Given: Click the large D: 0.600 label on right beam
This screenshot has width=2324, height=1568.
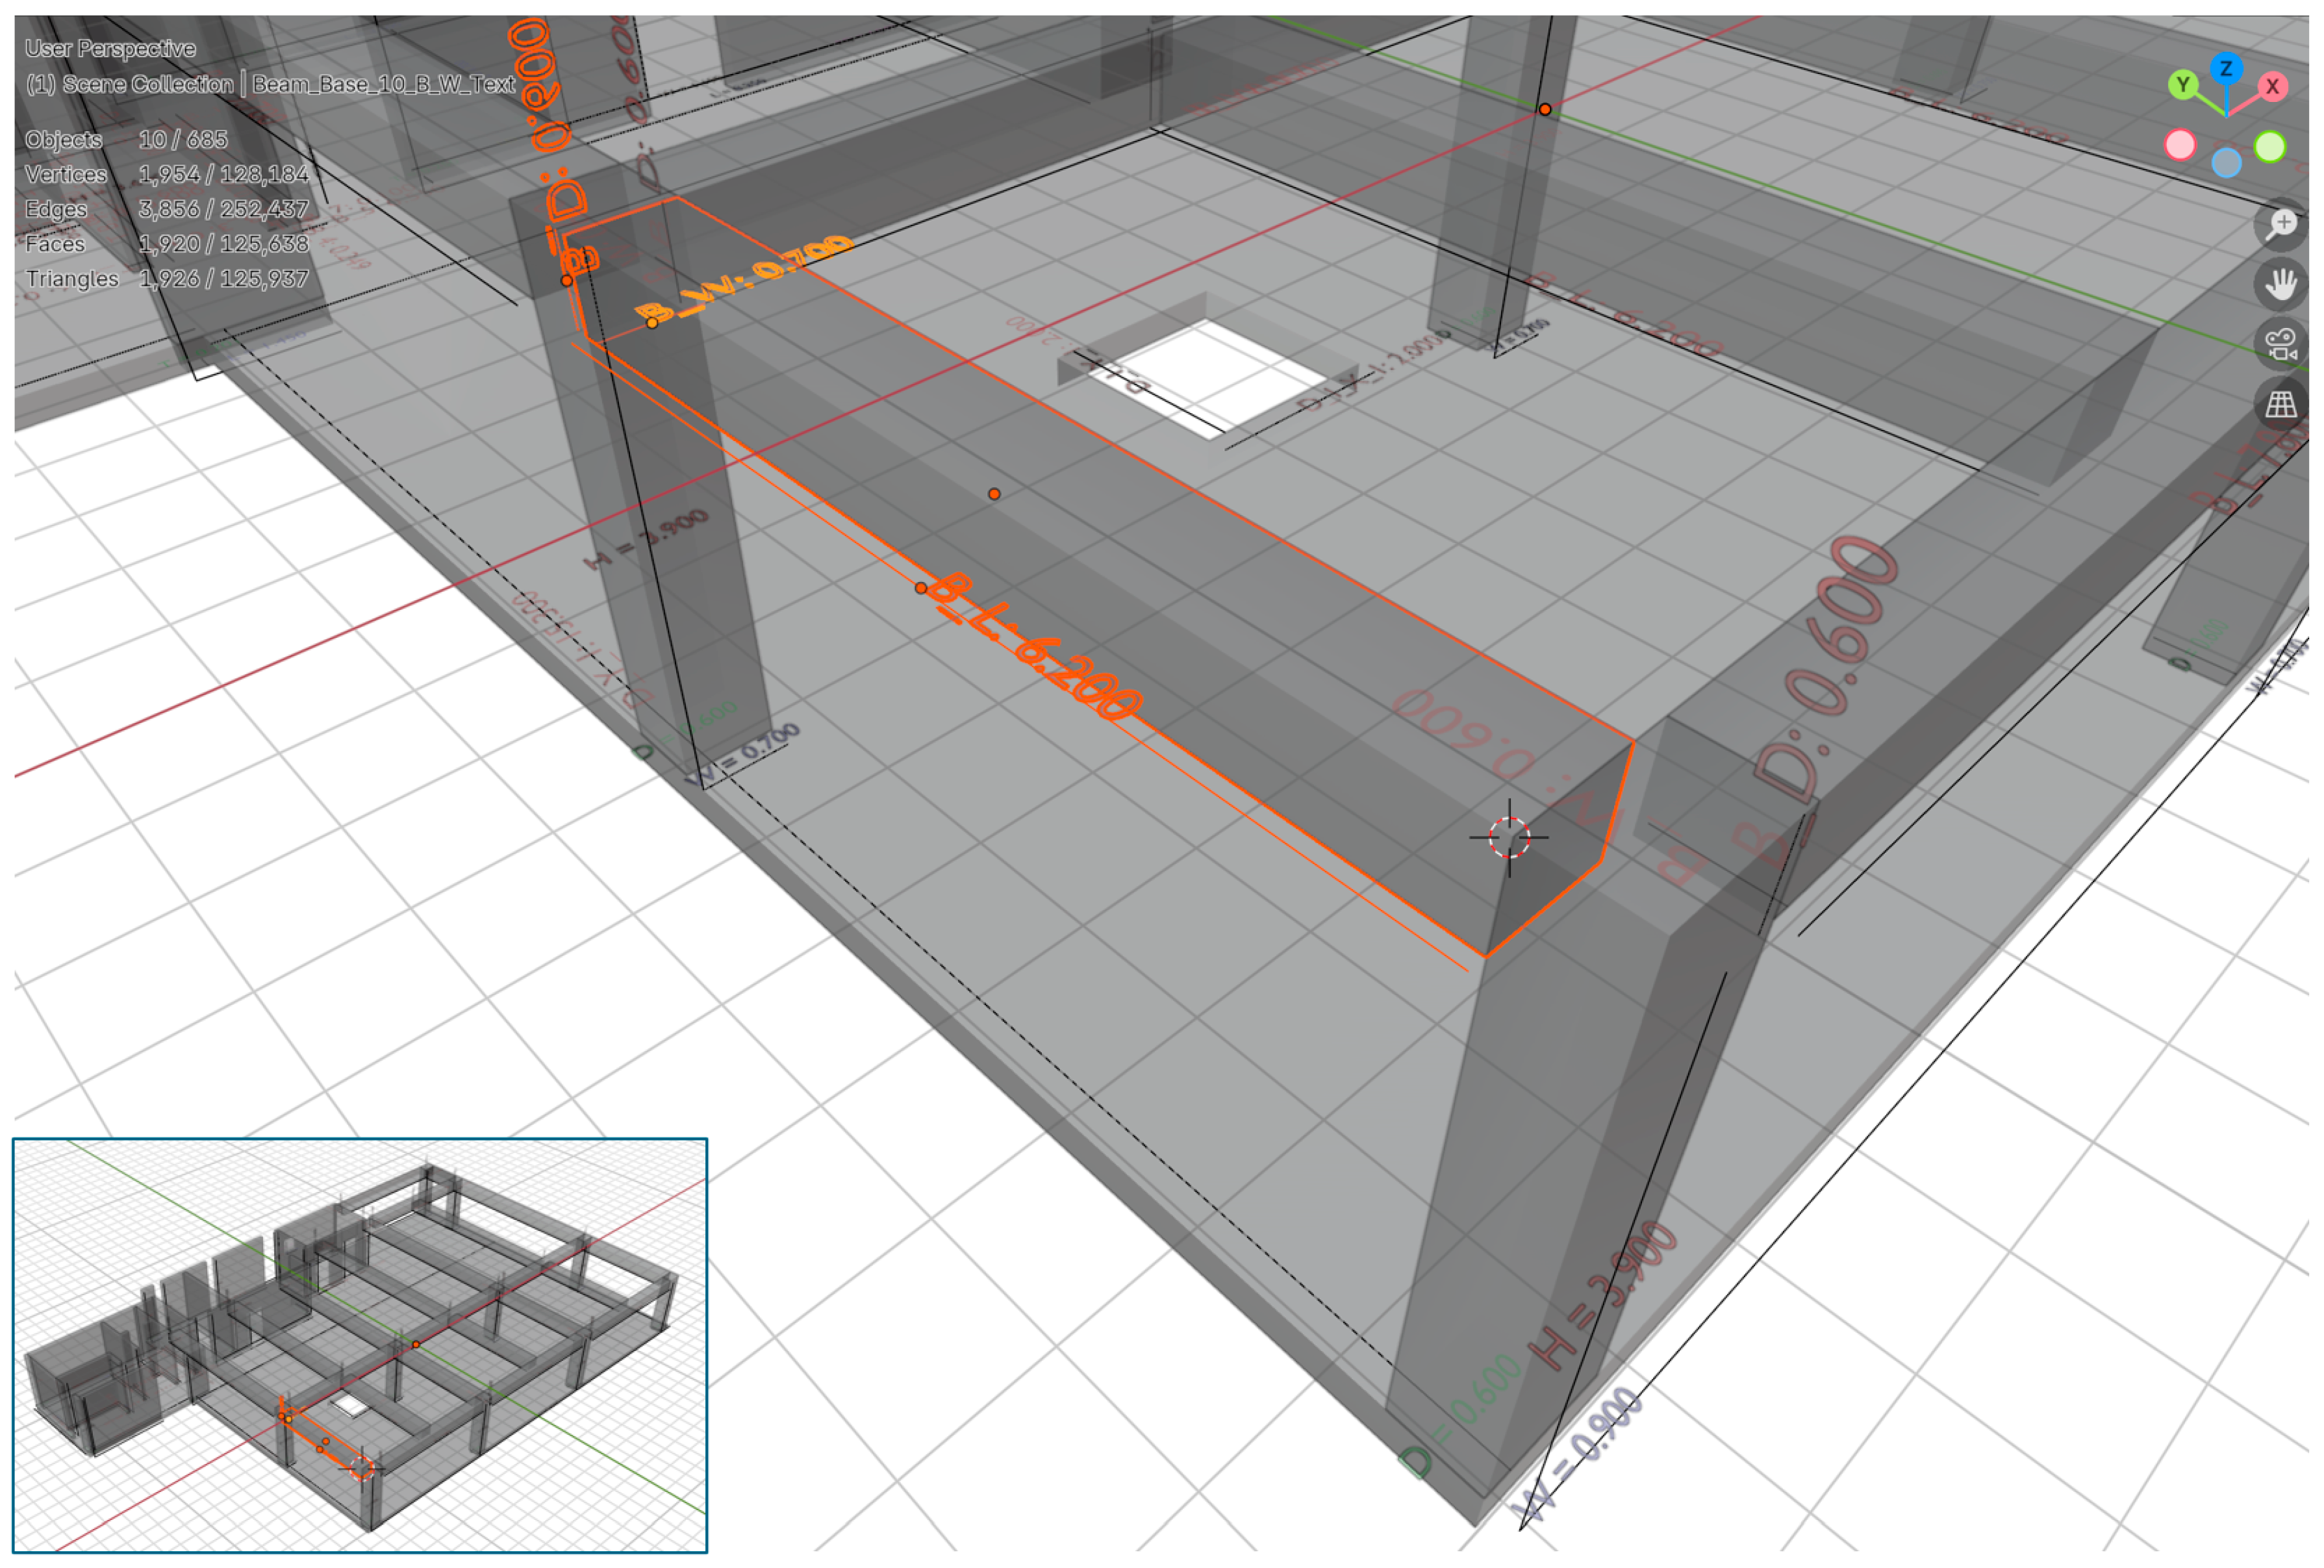Looking at the screenshot, I should pyautogui.click(x=1826, y=668).
